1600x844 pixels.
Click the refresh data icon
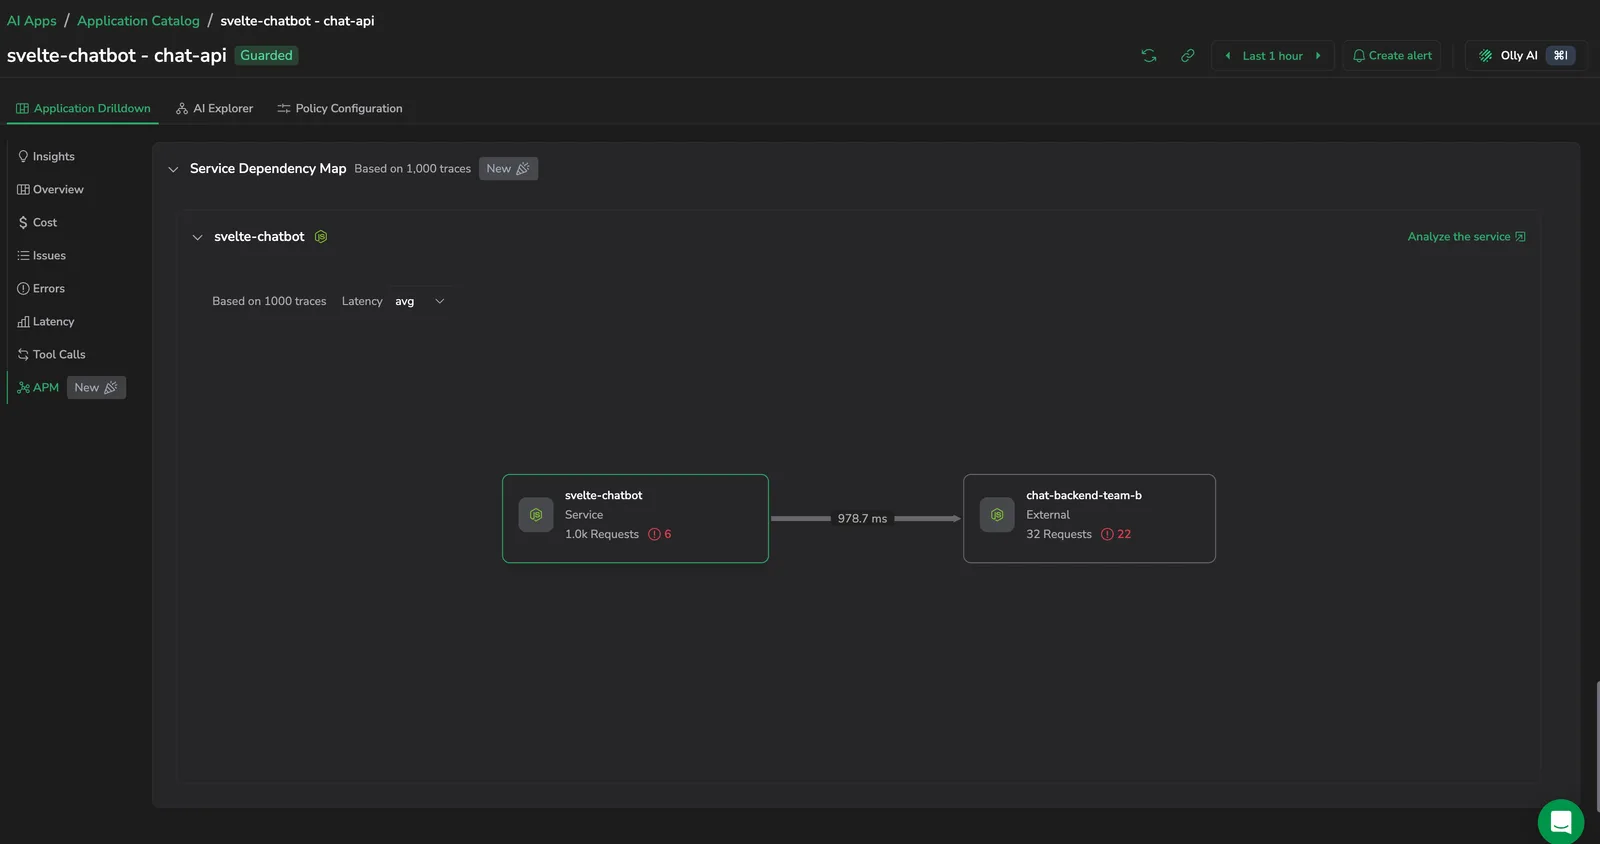click(1149, 56)
